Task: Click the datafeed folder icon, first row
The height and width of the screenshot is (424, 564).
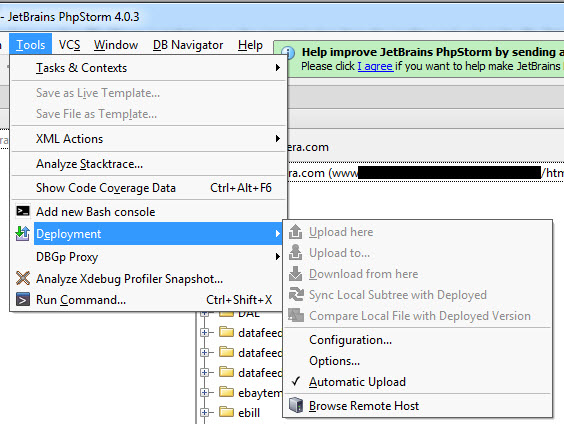Action: click(x=226, y=332)
